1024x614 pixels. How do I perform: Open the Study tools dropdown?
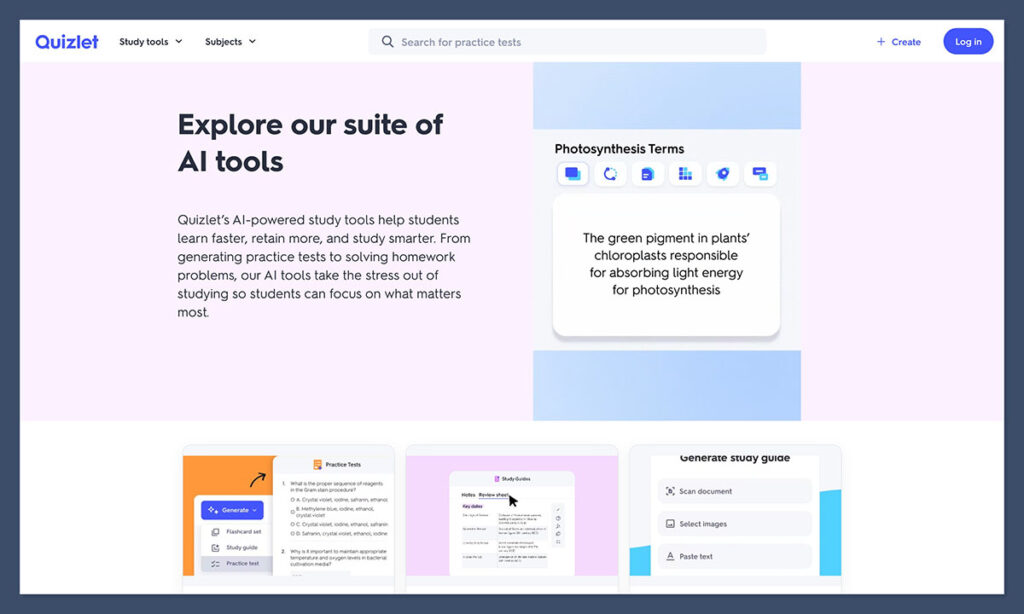coord(150,41)
